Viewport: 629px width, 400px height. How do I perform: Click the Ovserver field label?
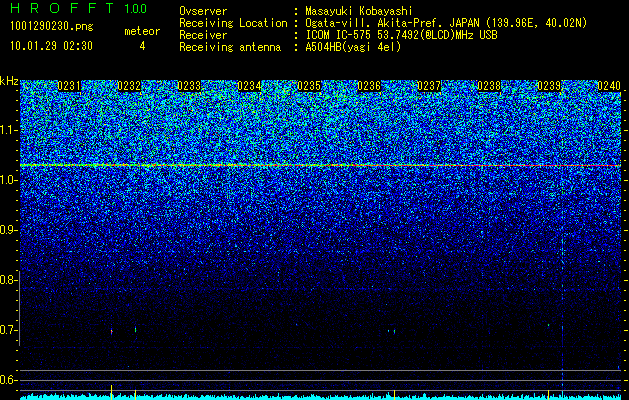[x=203, y=11]
